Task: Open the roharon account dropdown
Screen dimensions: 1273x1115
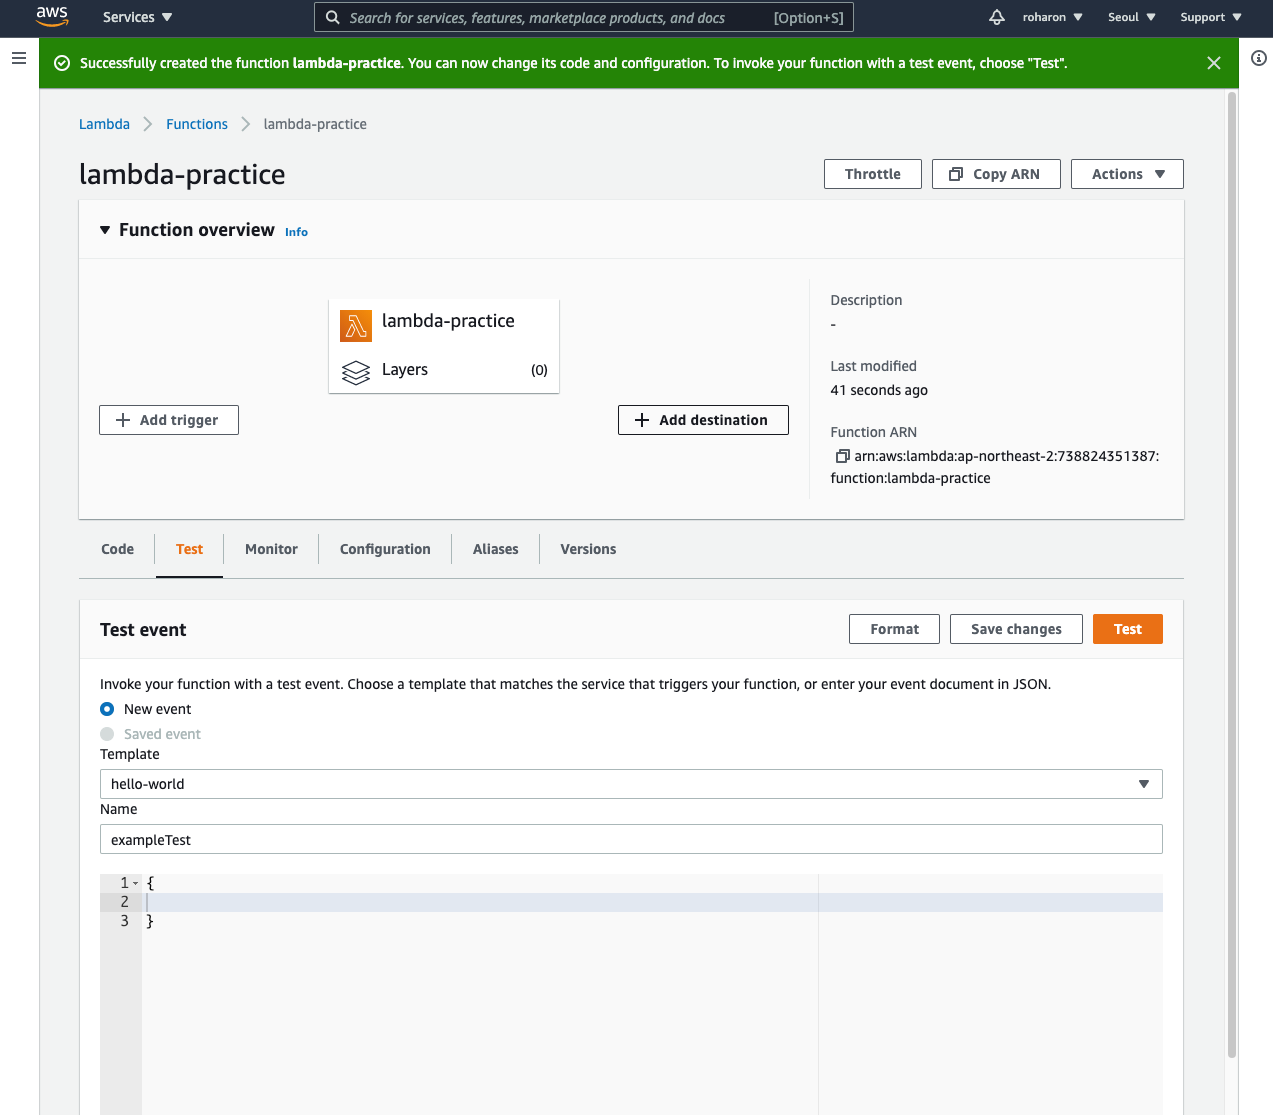Action: (x=1052, y=17)
